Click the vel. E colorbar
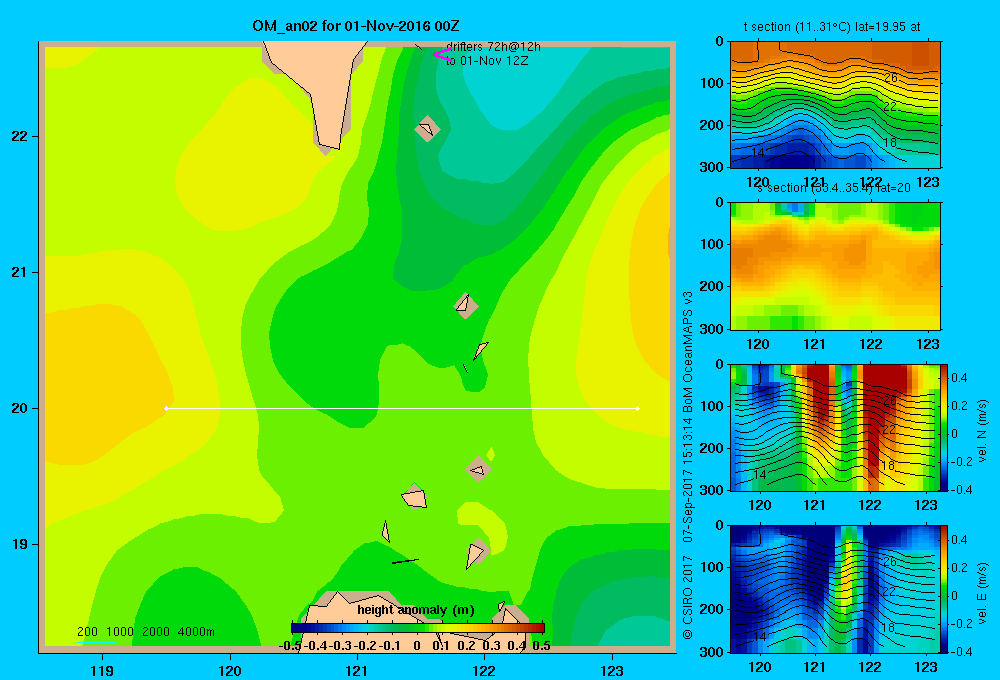 point(945,589)
